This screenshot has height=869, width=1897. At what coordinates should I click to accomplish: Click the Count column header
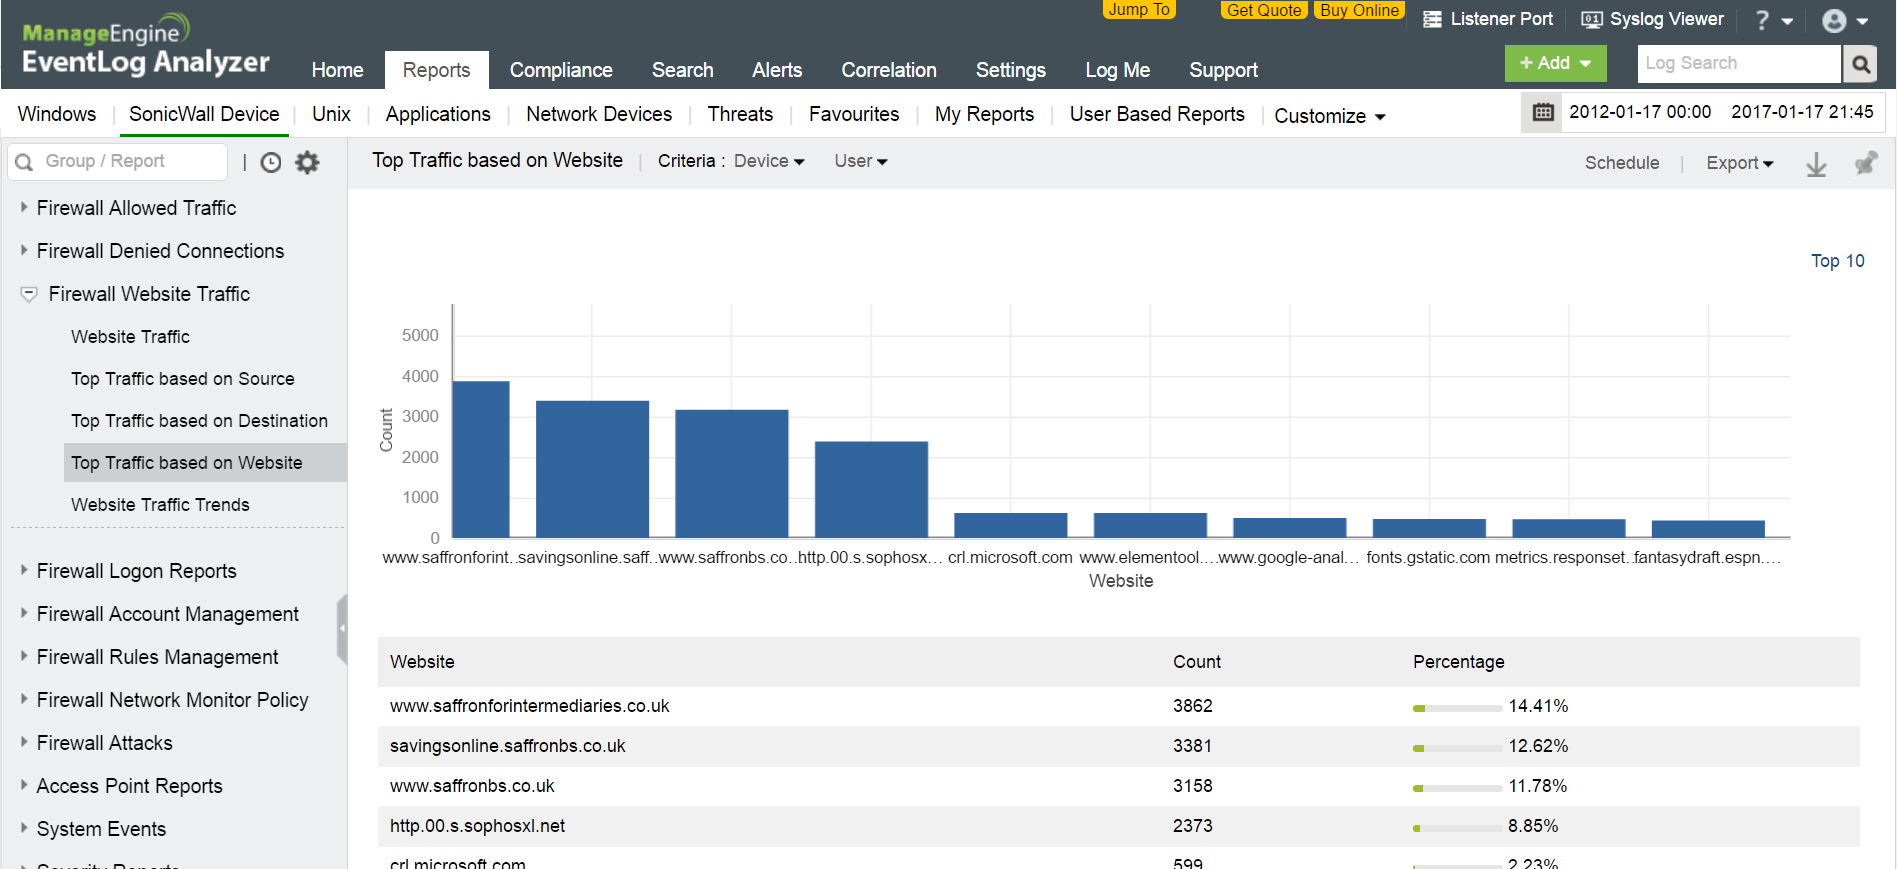click(1197, 662)
